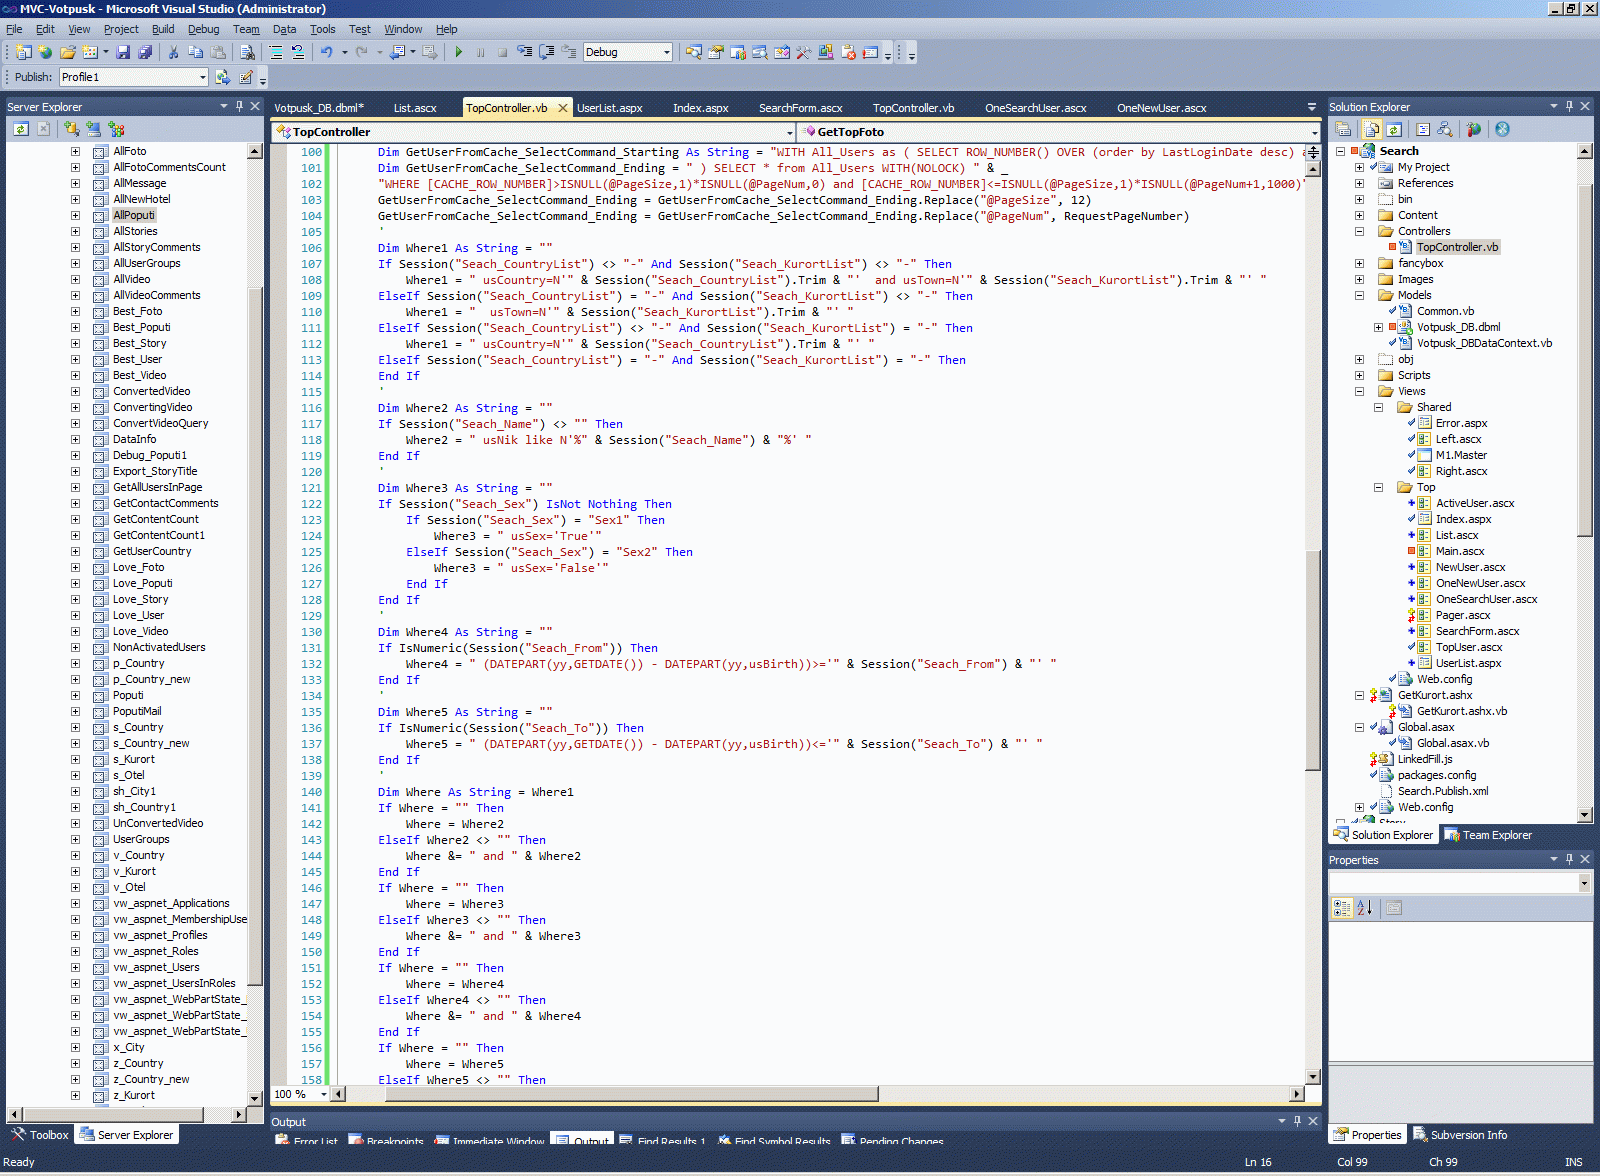This screenshot has height=1176, width=1600.
Task: Toggle Show All Files in Solution Explorer
Action: tap(1372, 129)
